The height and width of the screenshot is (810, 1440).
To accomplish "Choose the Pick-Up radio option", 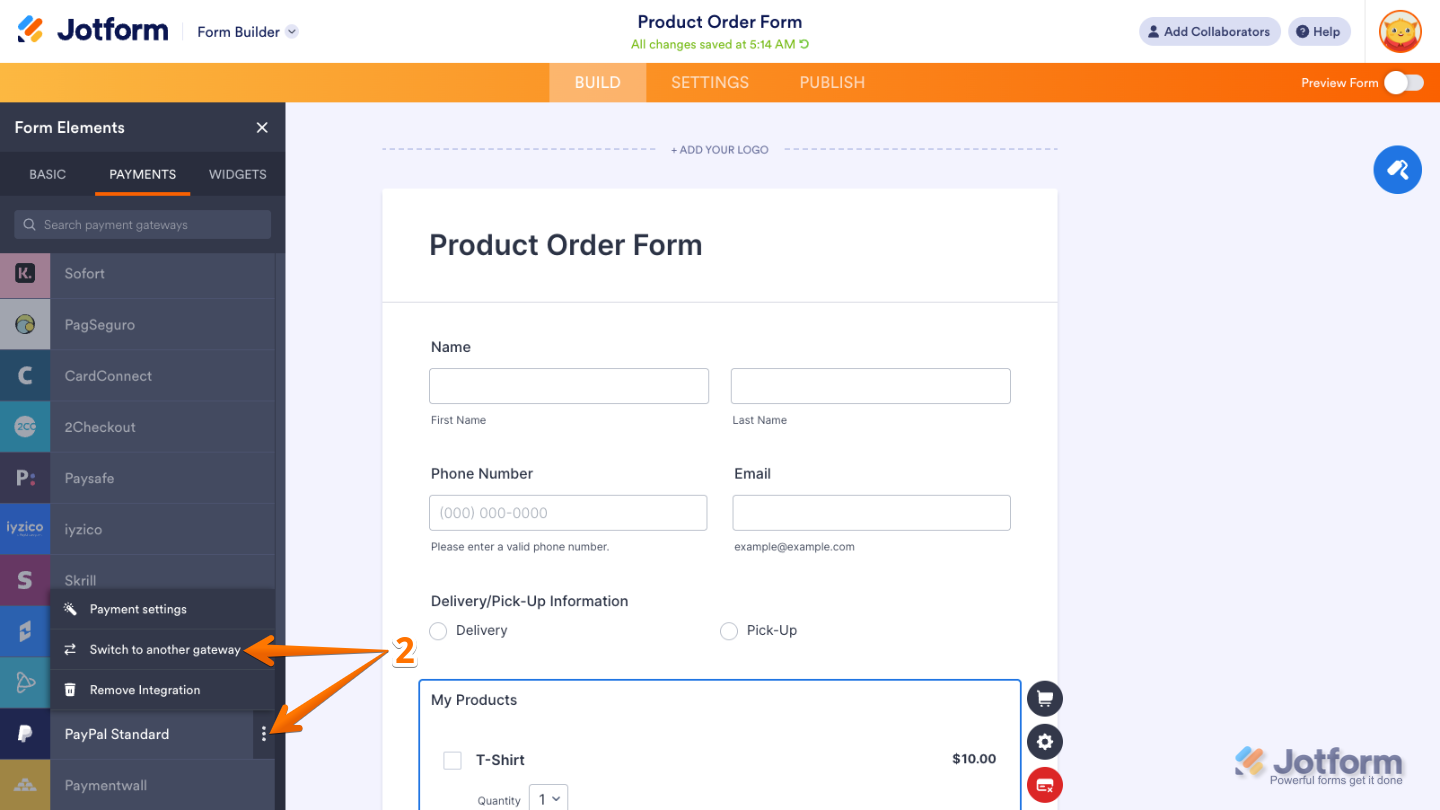I will pos(729,631).
